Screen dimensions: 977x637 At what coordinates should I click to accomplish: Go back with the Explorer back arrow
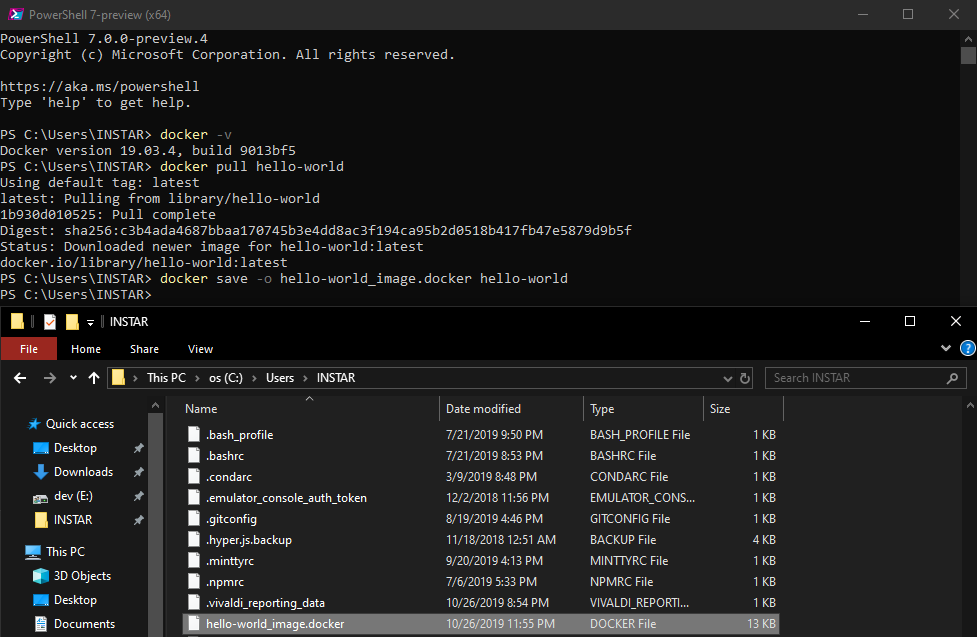[x=20, y=378]
